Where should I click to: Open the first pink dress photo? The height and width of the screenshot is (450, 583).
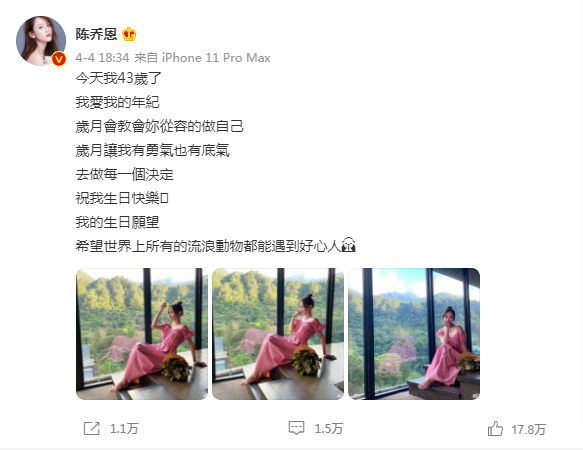(x=142, y=334)
